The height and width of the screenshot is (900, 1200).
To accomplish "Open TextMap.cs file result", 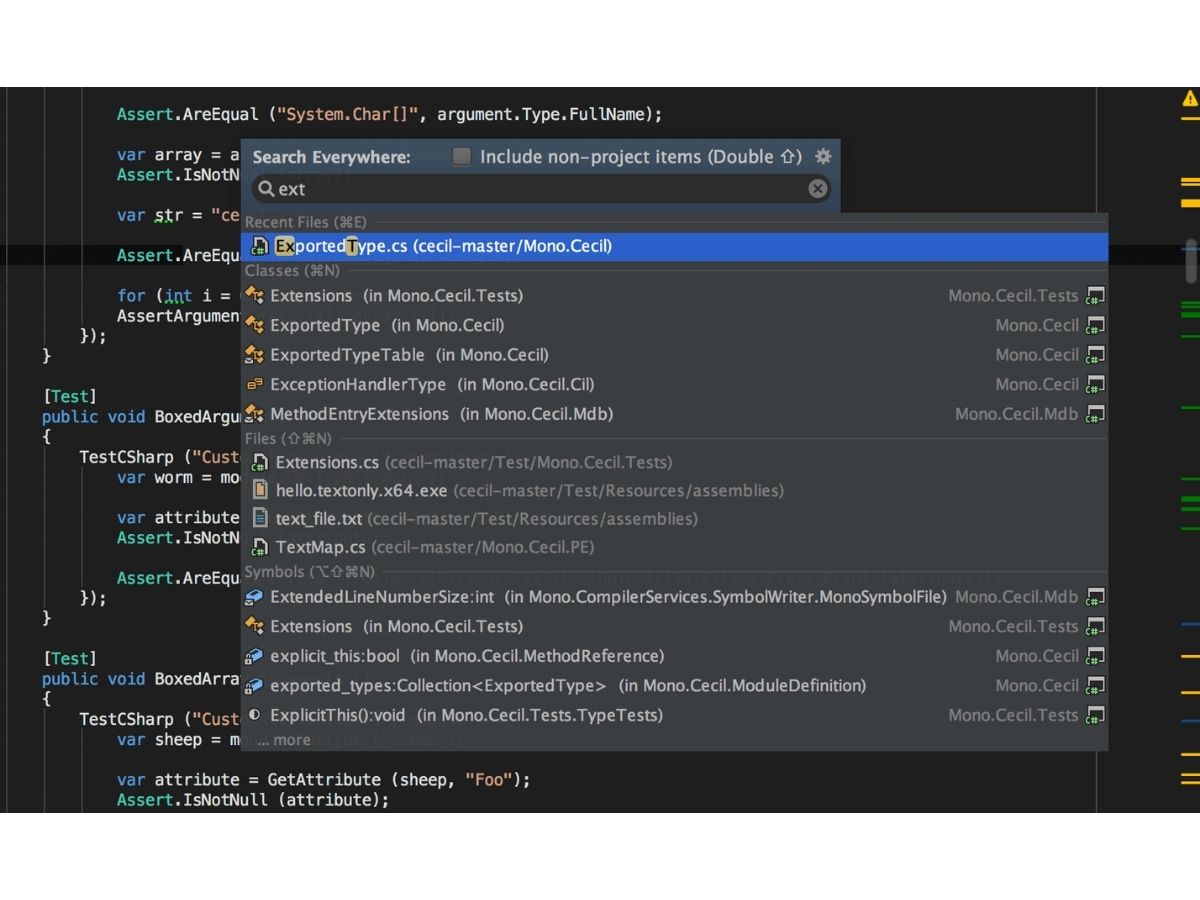I will click(x=675, y=547).
